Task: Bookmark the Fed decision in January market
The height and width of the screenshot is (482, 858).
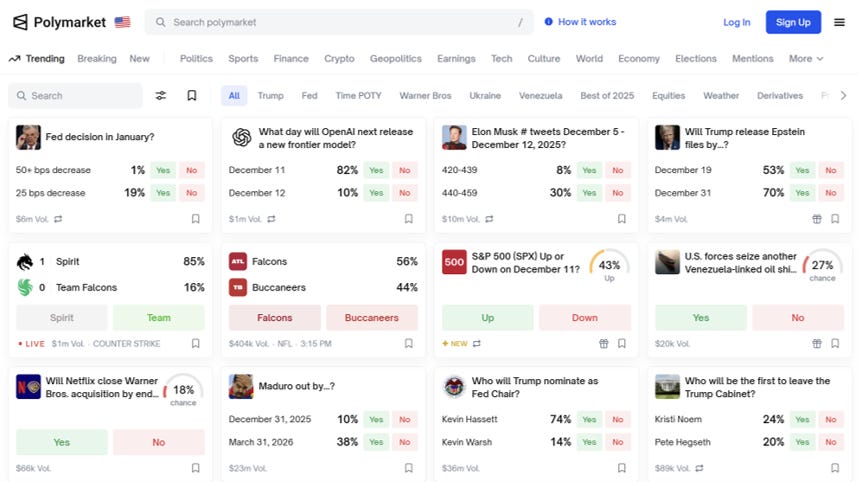Action: [x=195, y=219]
